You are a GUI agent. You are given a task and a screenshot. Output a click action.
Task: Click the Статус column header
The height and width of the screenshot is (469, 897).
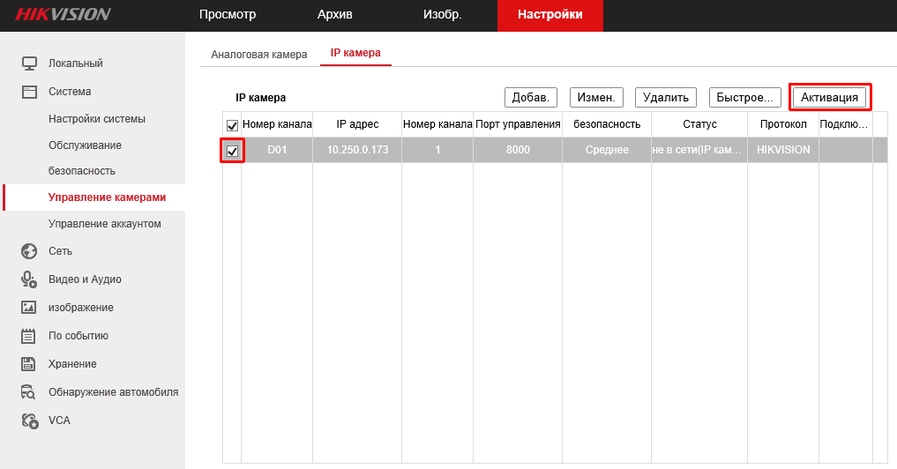(x=700, y=124)
